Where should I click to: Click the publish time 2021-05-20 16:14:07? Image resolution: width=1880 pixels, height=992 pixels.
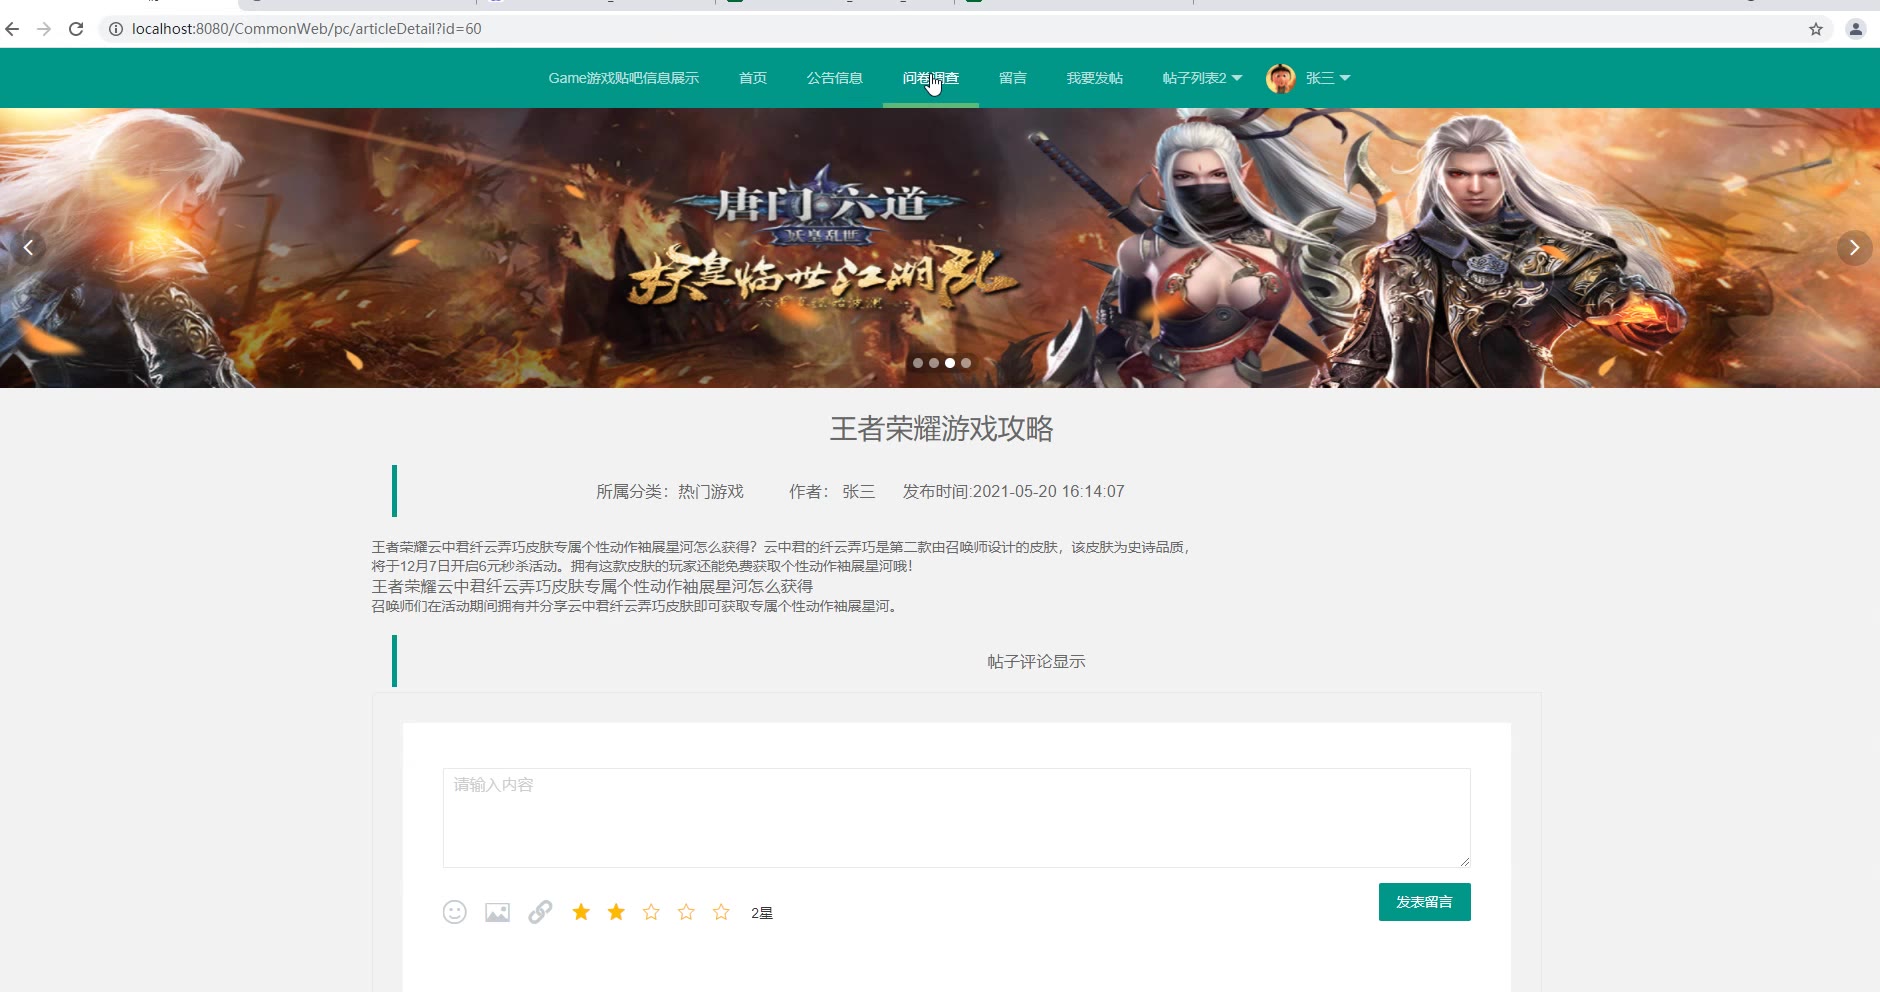click(x=1048, y=492)
